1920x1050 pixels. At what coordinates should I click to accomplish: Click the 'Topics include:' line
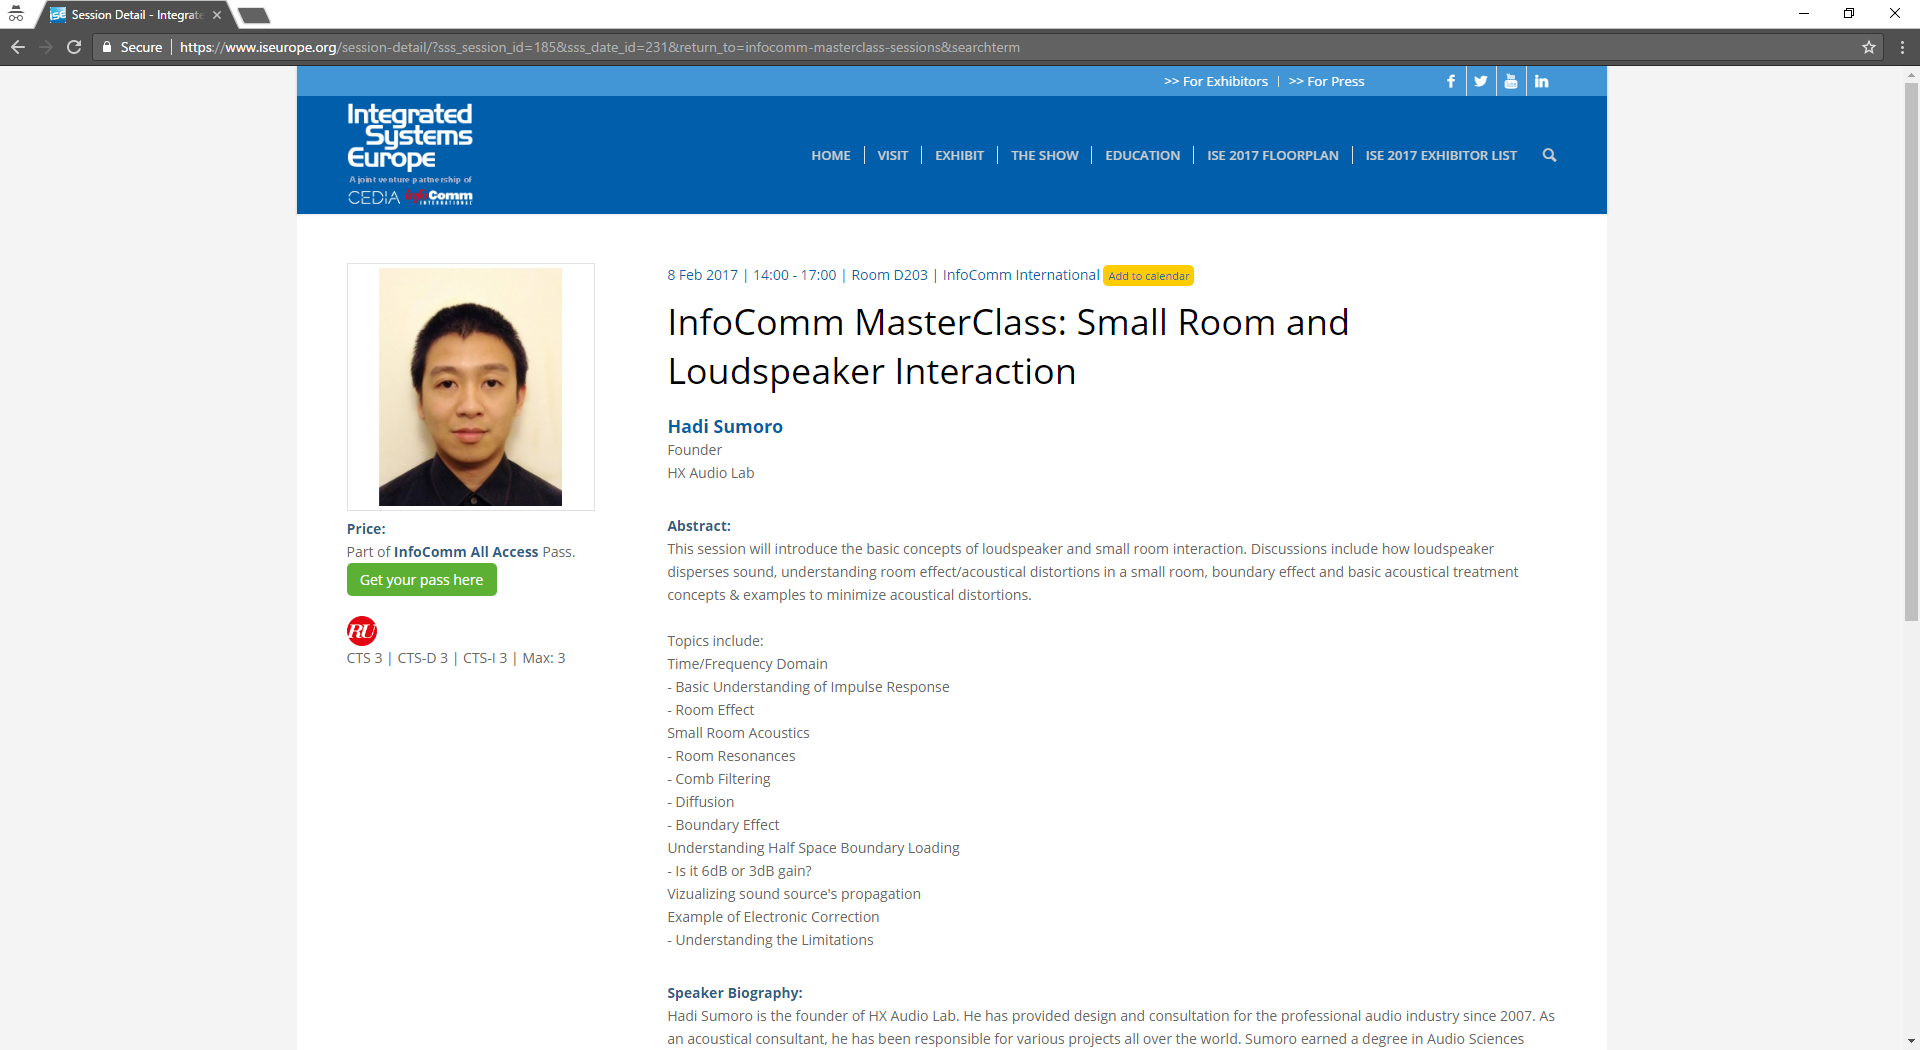click(x=716, y=641)
